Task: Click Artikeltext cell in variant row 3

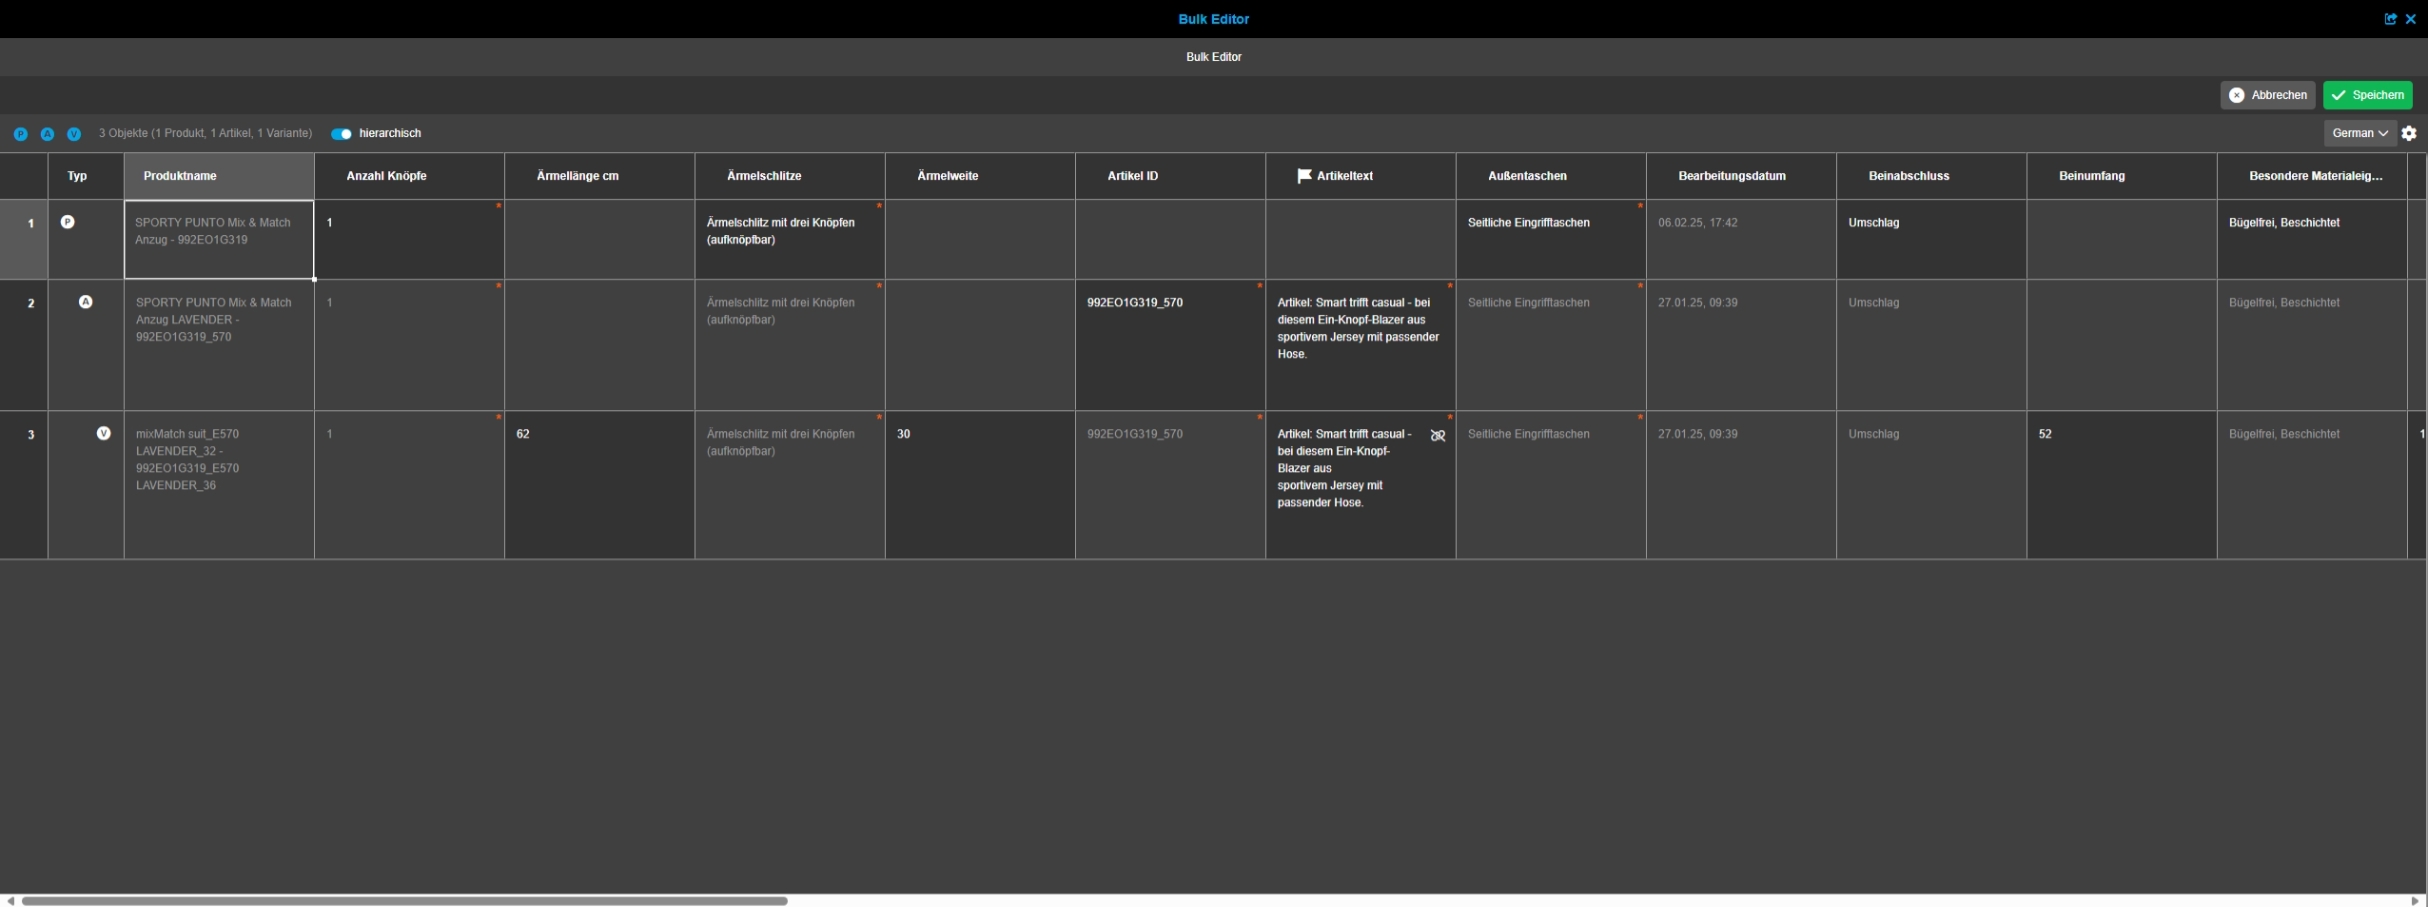Action: [1361, 485]
